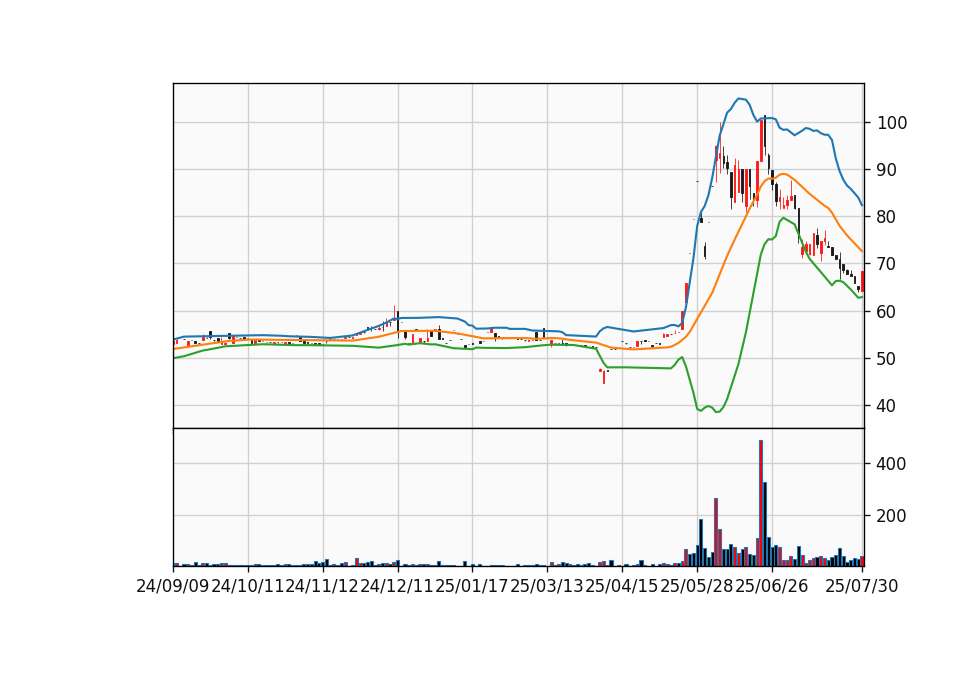This screenshot has height=690, width=960.
Task: Click the tallest volume bar near 25/06/26
Action: (761, 503)
